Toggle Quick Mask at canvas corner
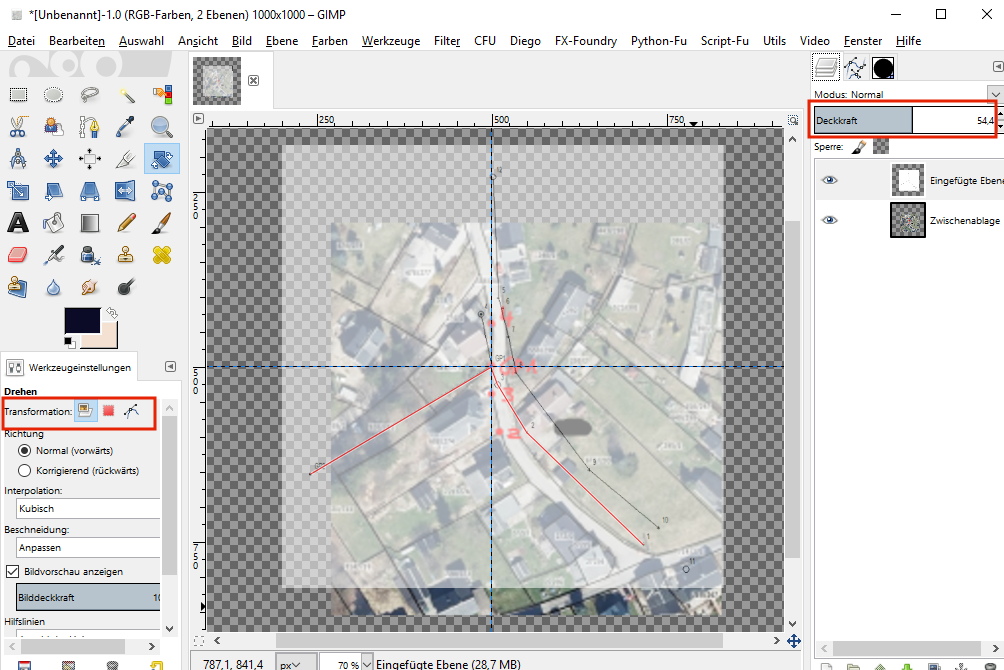The width and height of the screenshot is (1004, 670). [x=199, y=641]
